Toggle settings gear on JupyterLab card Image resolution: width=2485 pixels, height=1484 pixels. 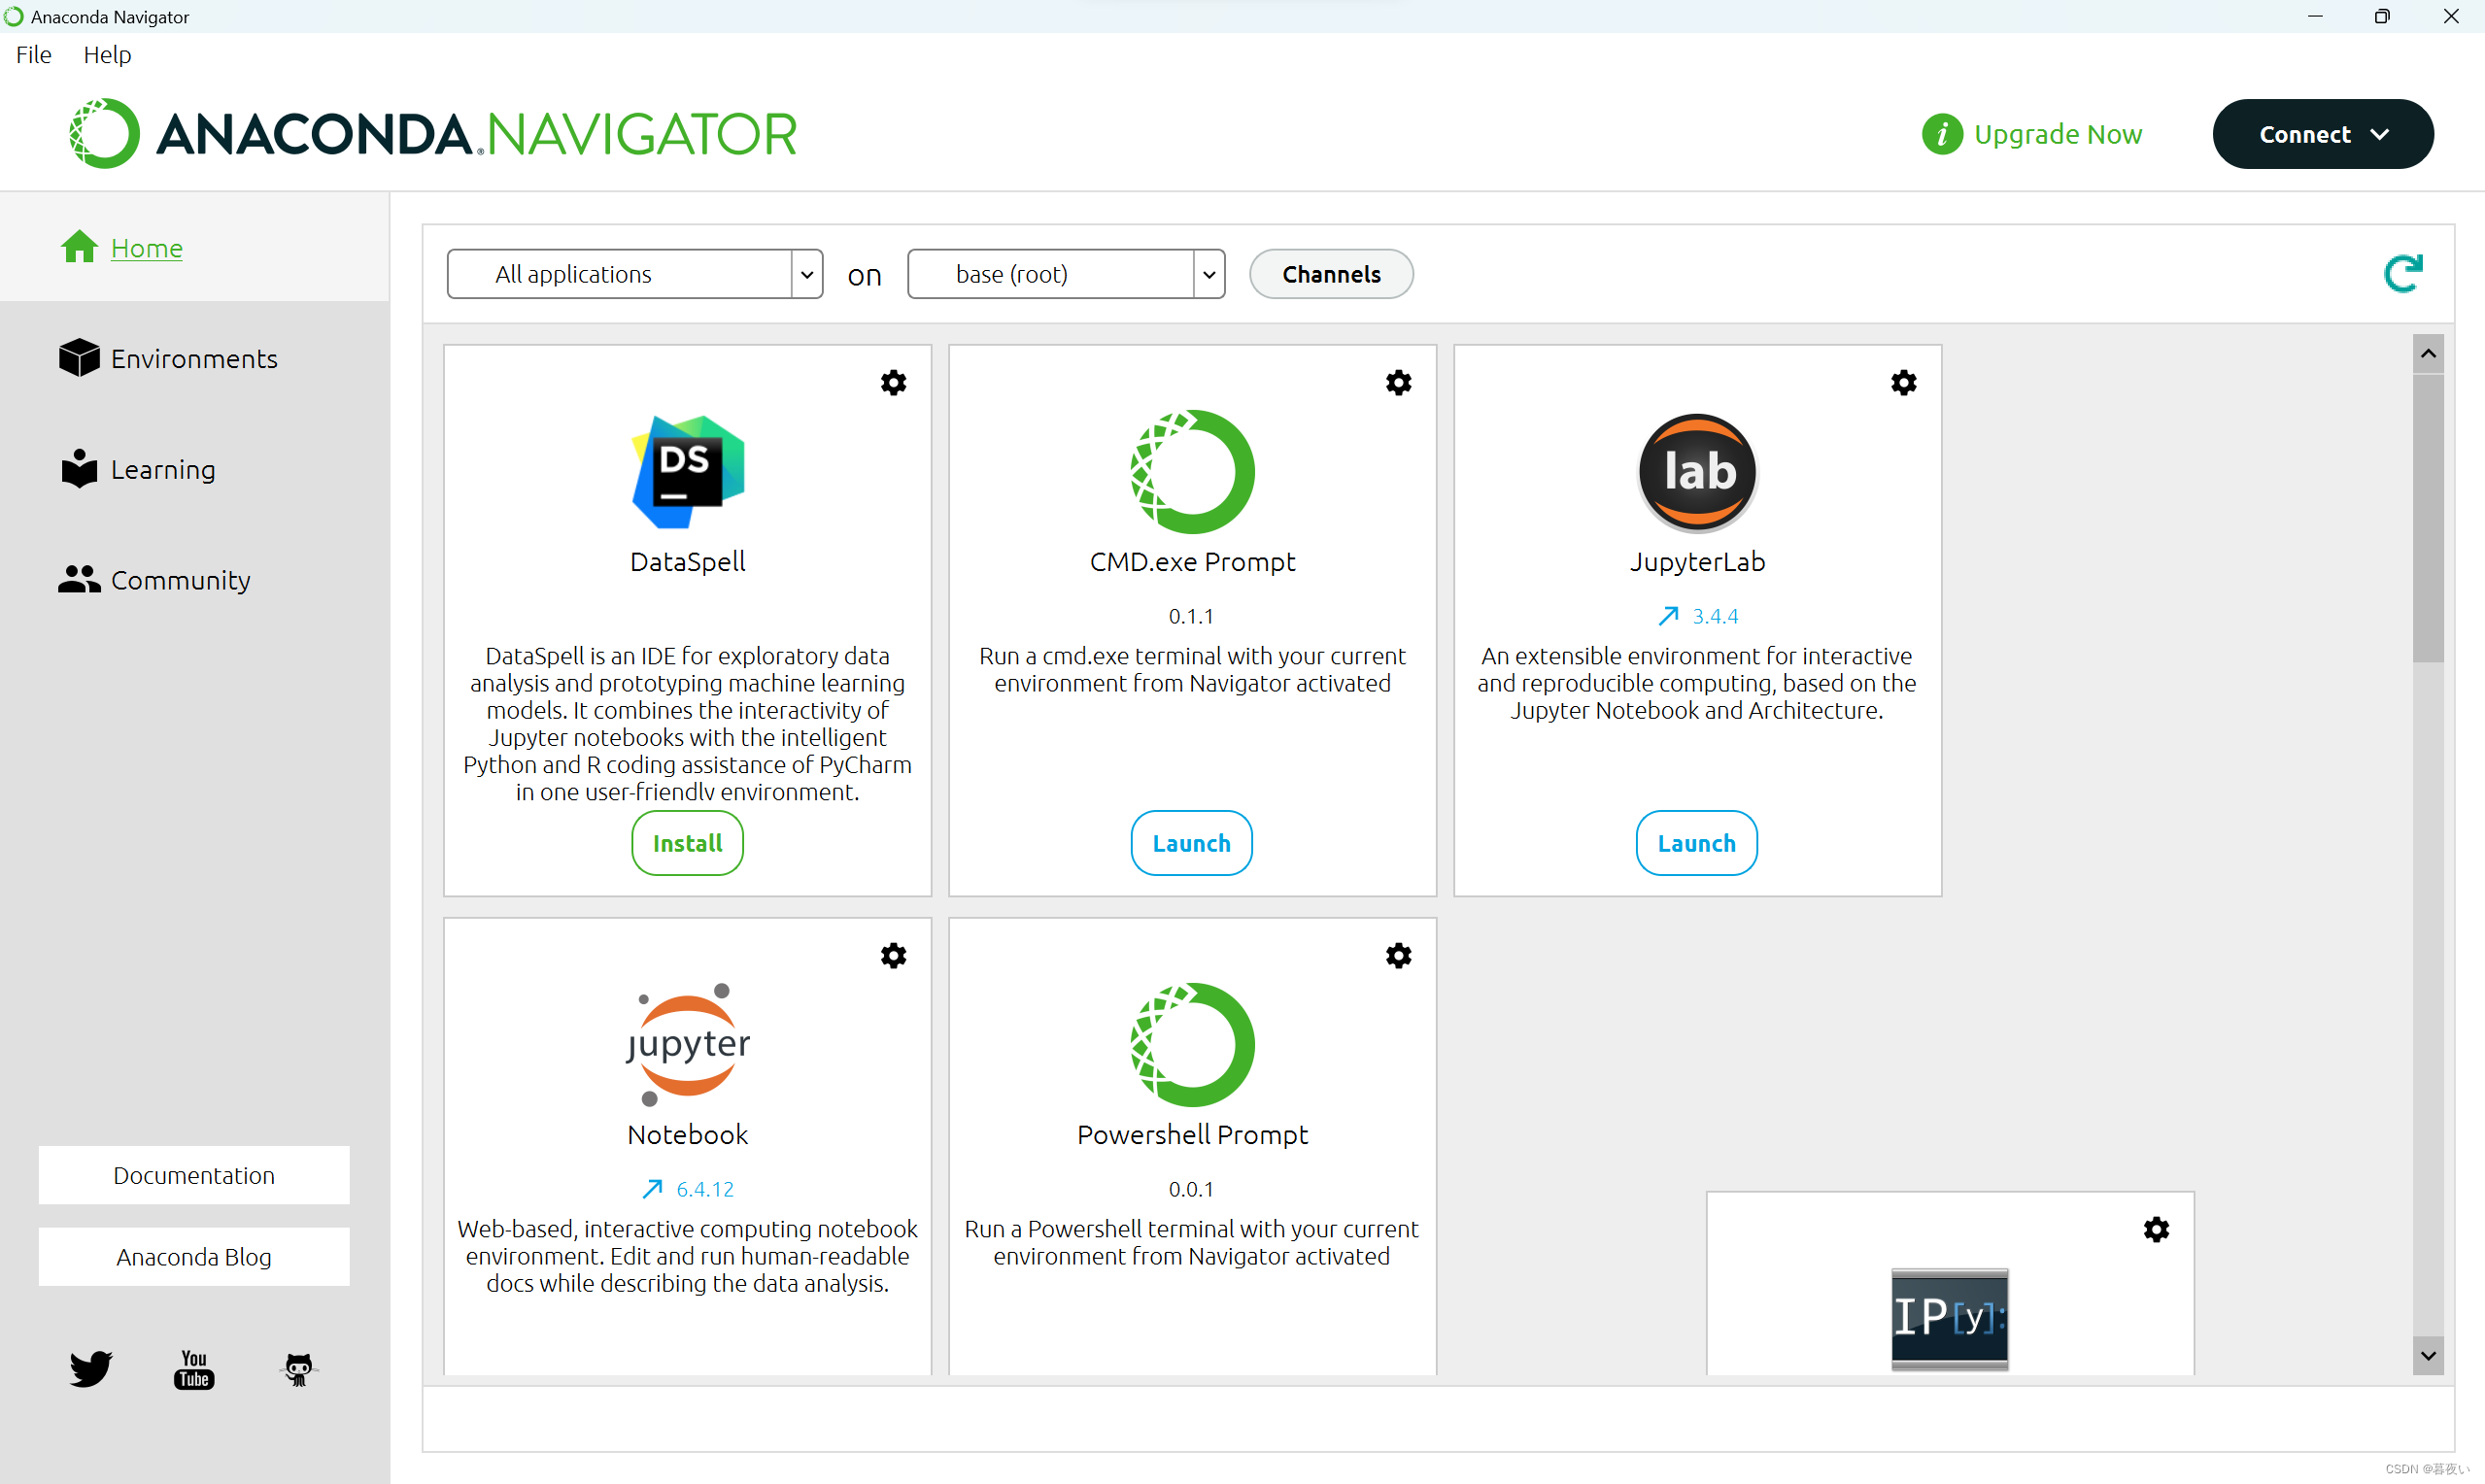[x=1904, y=382]
